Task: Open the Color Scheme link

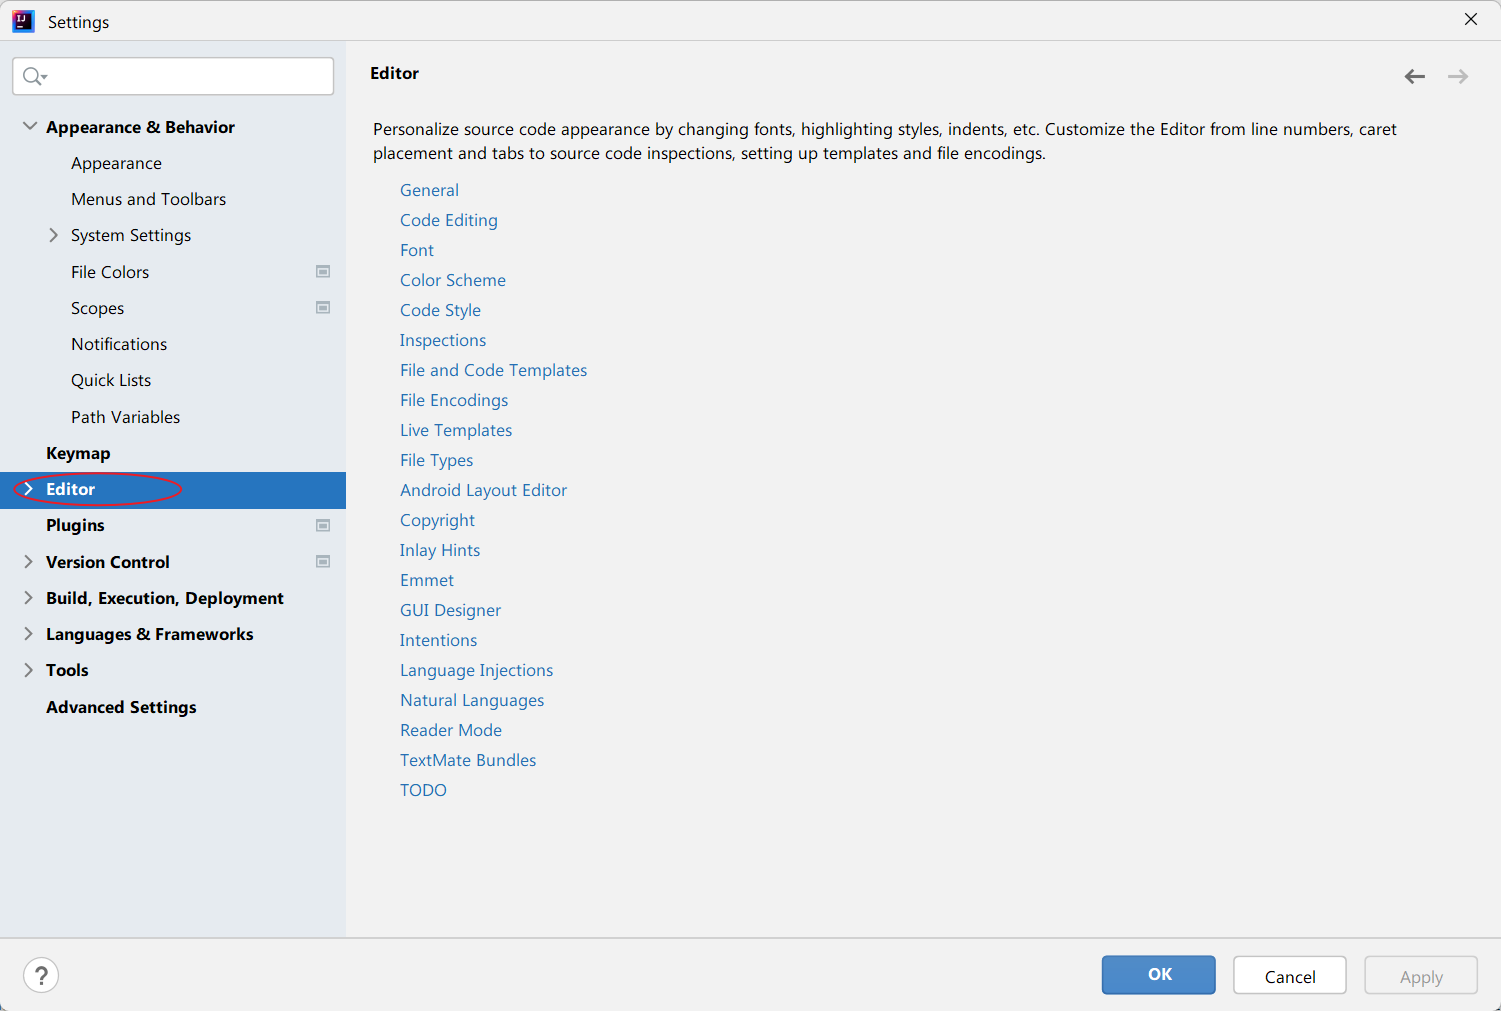Action: 453,280
